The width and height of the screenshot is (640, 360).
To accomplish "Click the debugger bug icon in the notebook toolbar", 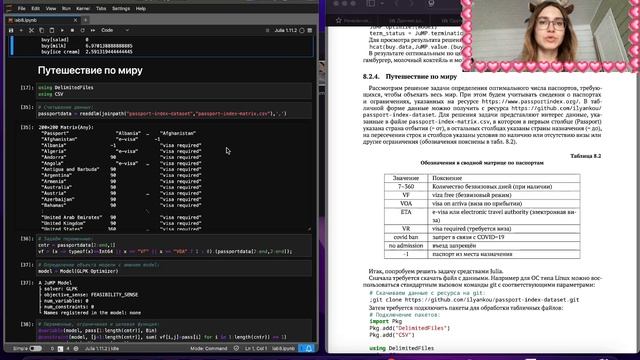I will (268, 30).
